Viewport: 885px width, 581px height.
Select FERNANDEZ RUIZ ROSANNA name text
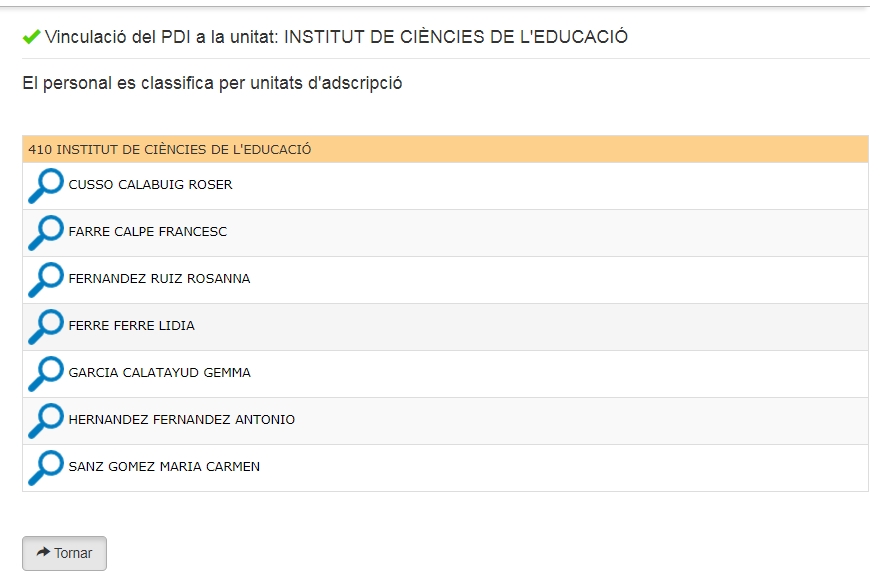pyautogui.click(x=159, y=279)
